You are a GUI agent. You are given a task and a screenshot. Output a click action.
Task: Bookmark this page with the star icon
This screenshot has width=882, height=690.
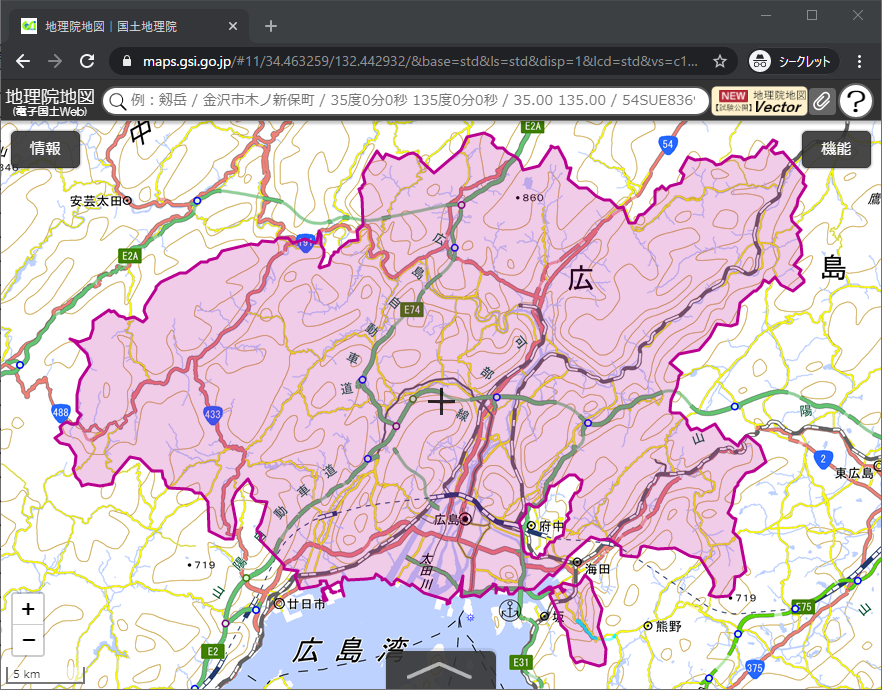click(x=719, y=61)
